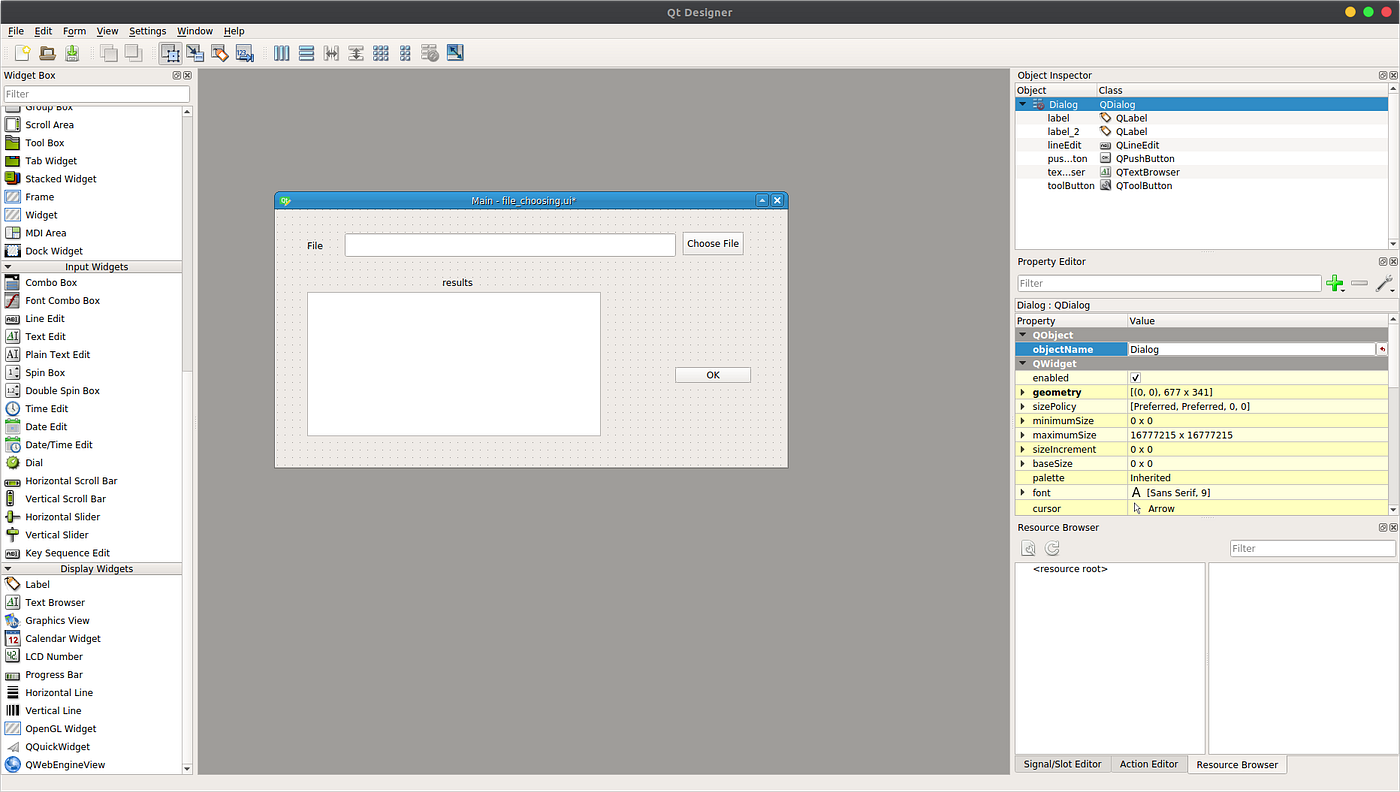Switch to the Signal/Slot Editor tab
This screenshot has width=1400, height=792.
click(1062, 764)
